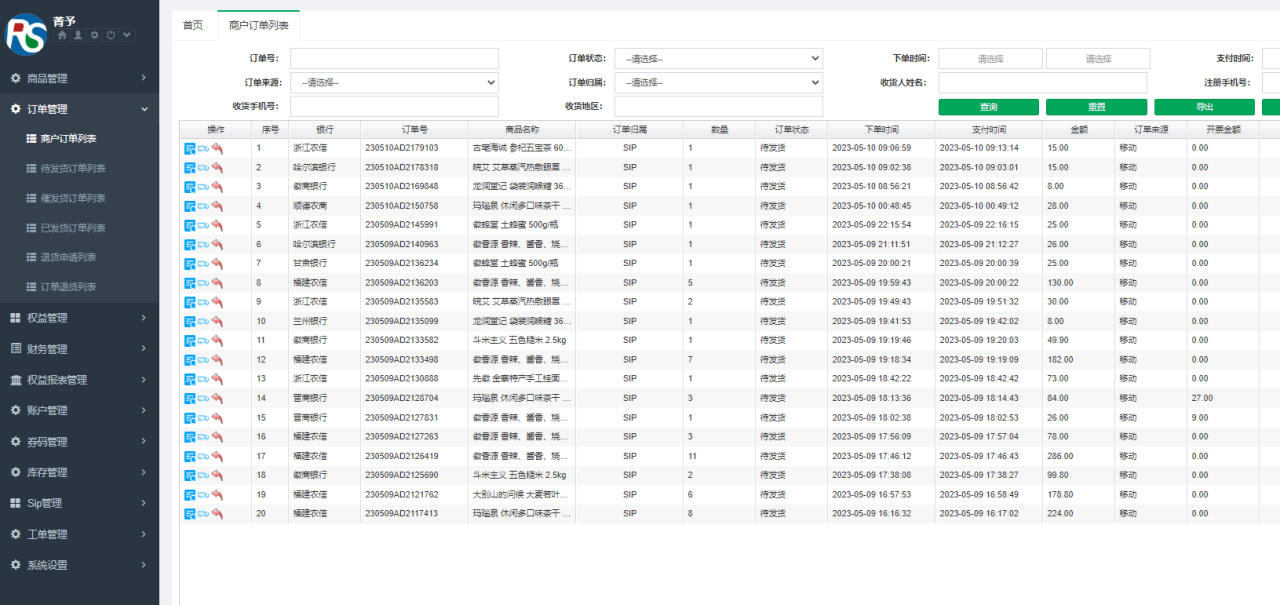Open details icon for row 8
1280x605 pixels.
click(189, 283)
